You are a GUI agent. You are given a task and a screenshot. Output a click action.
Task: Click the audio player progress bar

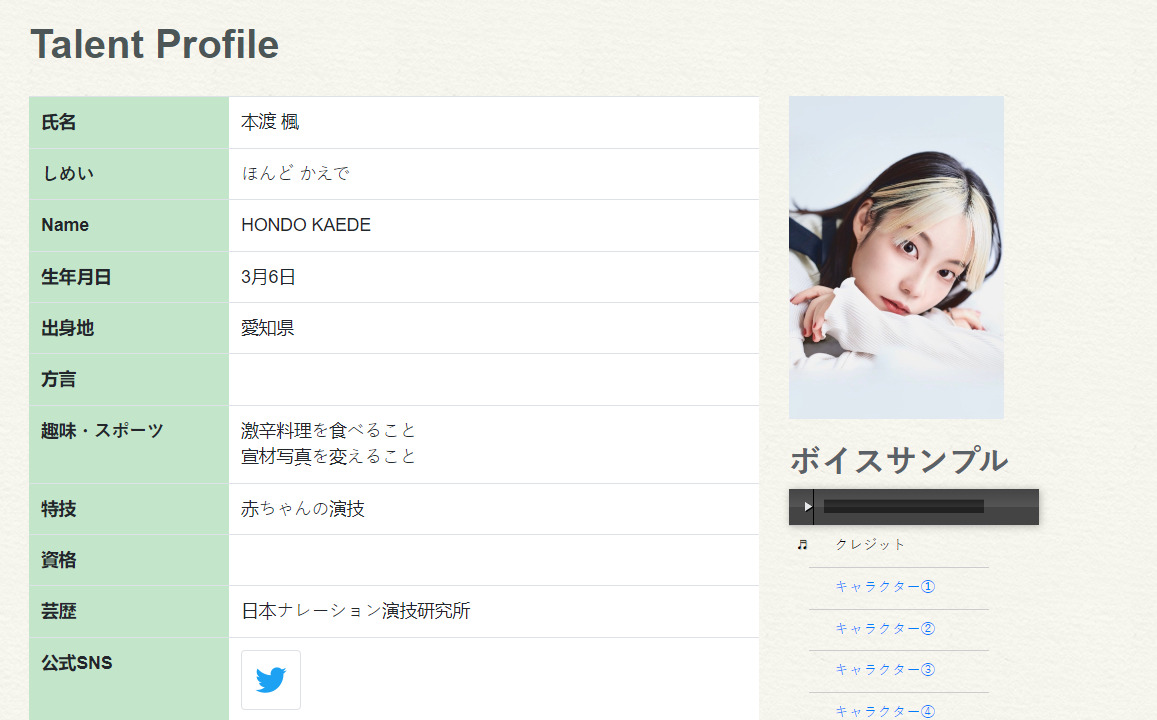[903, 506]
